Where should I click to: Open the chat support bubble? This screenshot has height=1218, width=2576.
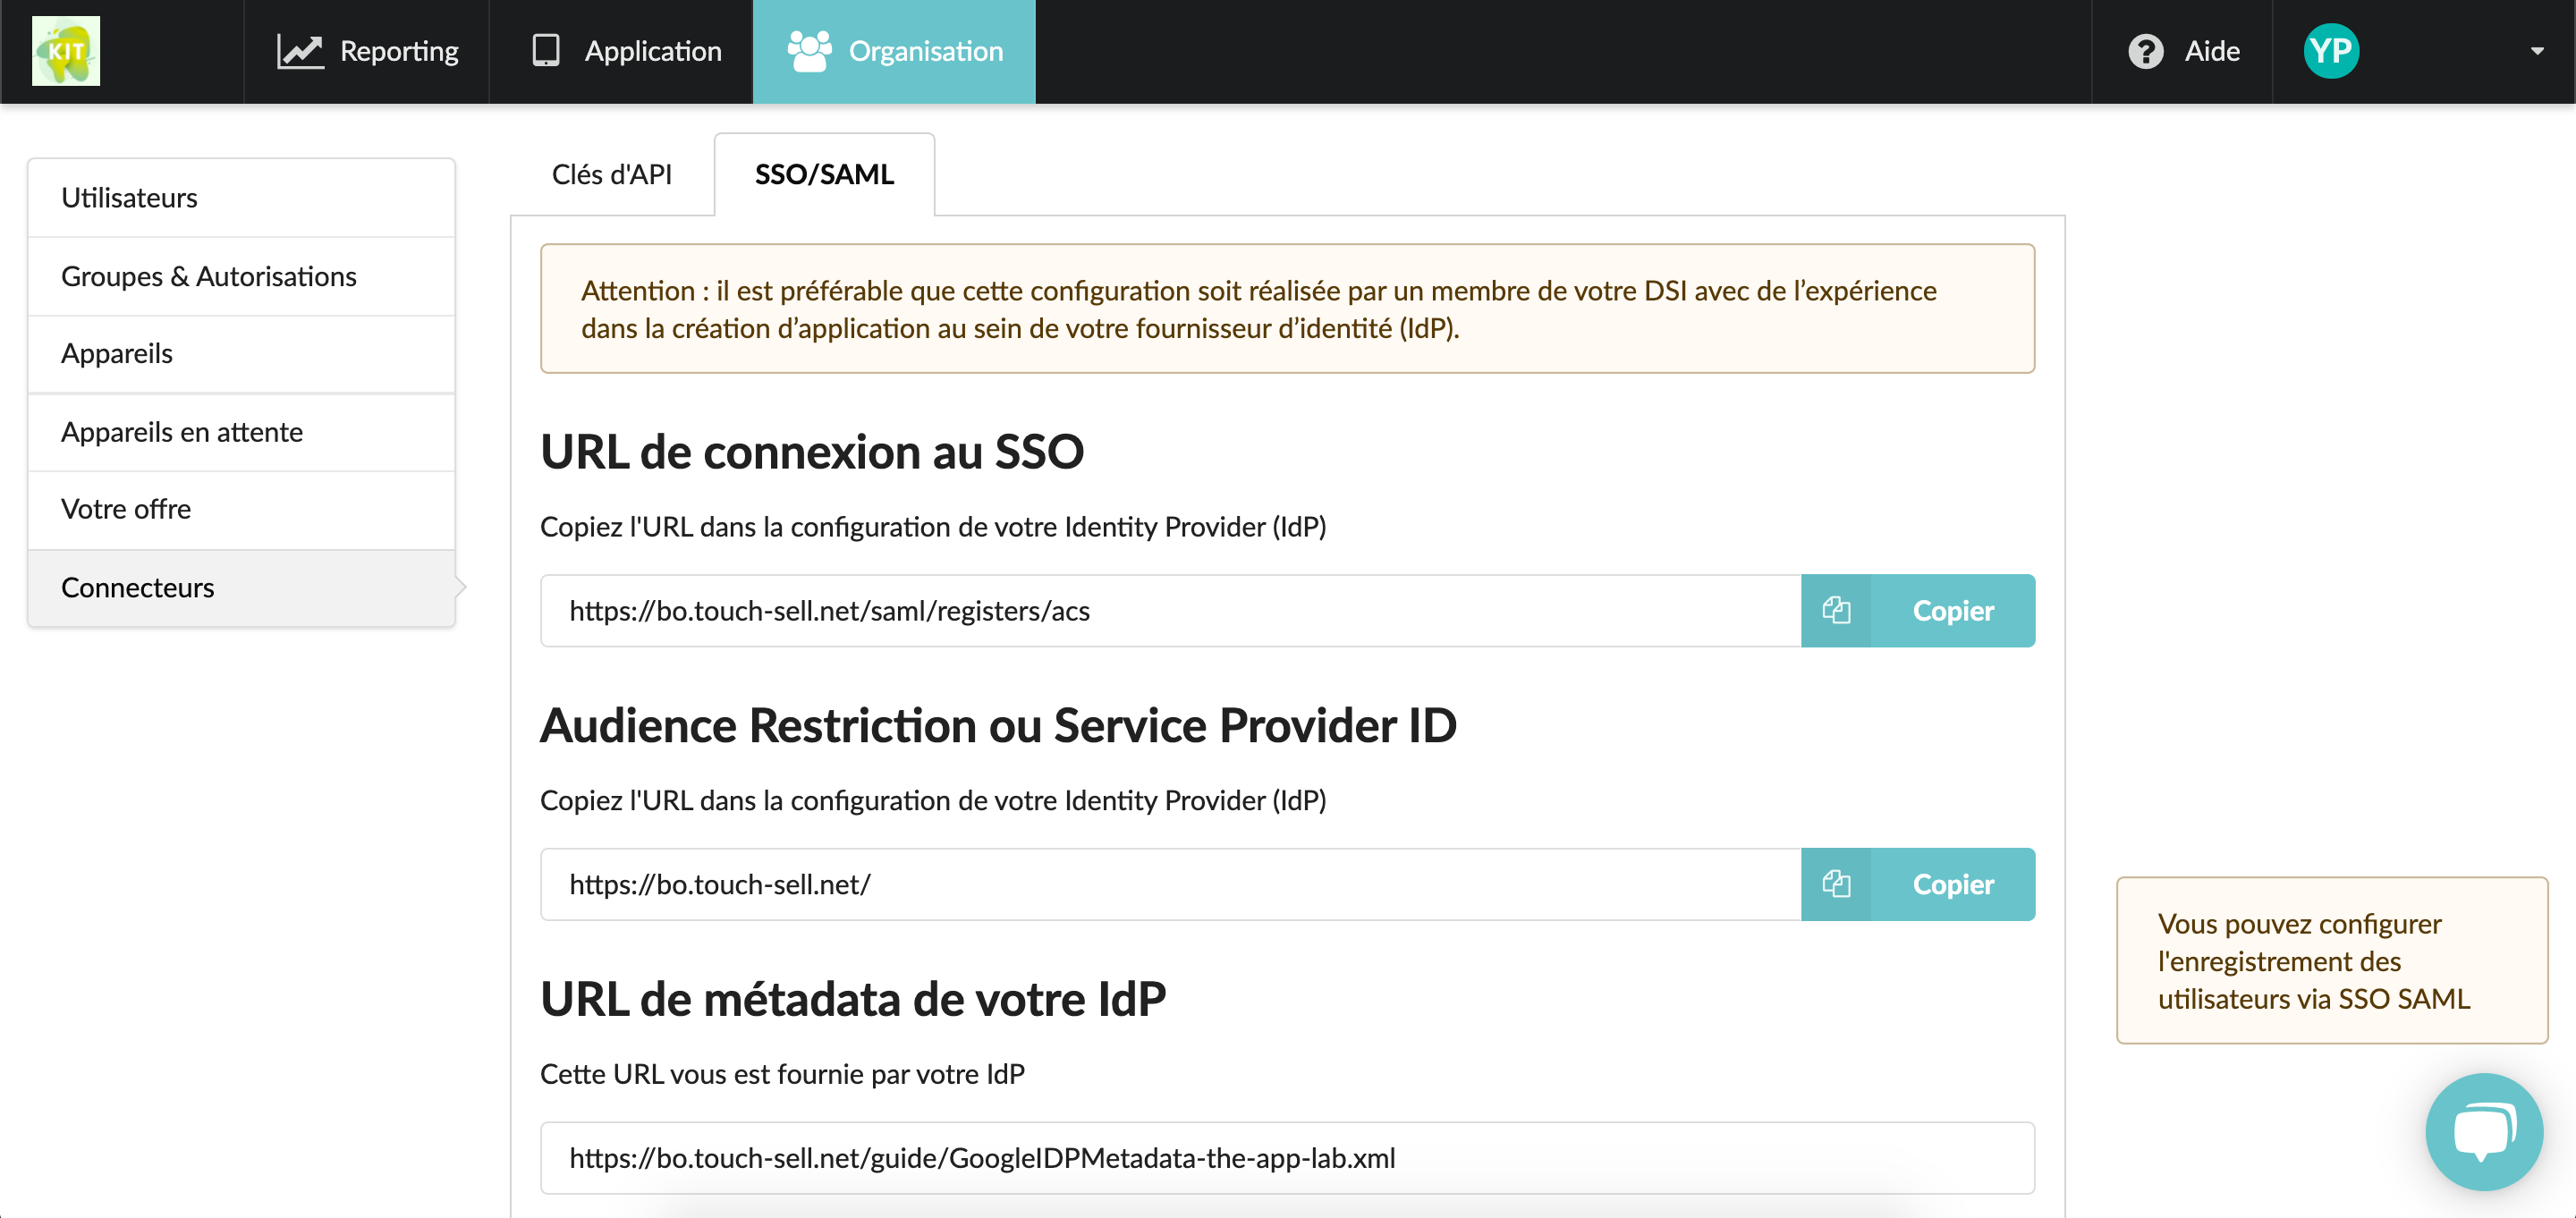(x=2484, y=1131)
